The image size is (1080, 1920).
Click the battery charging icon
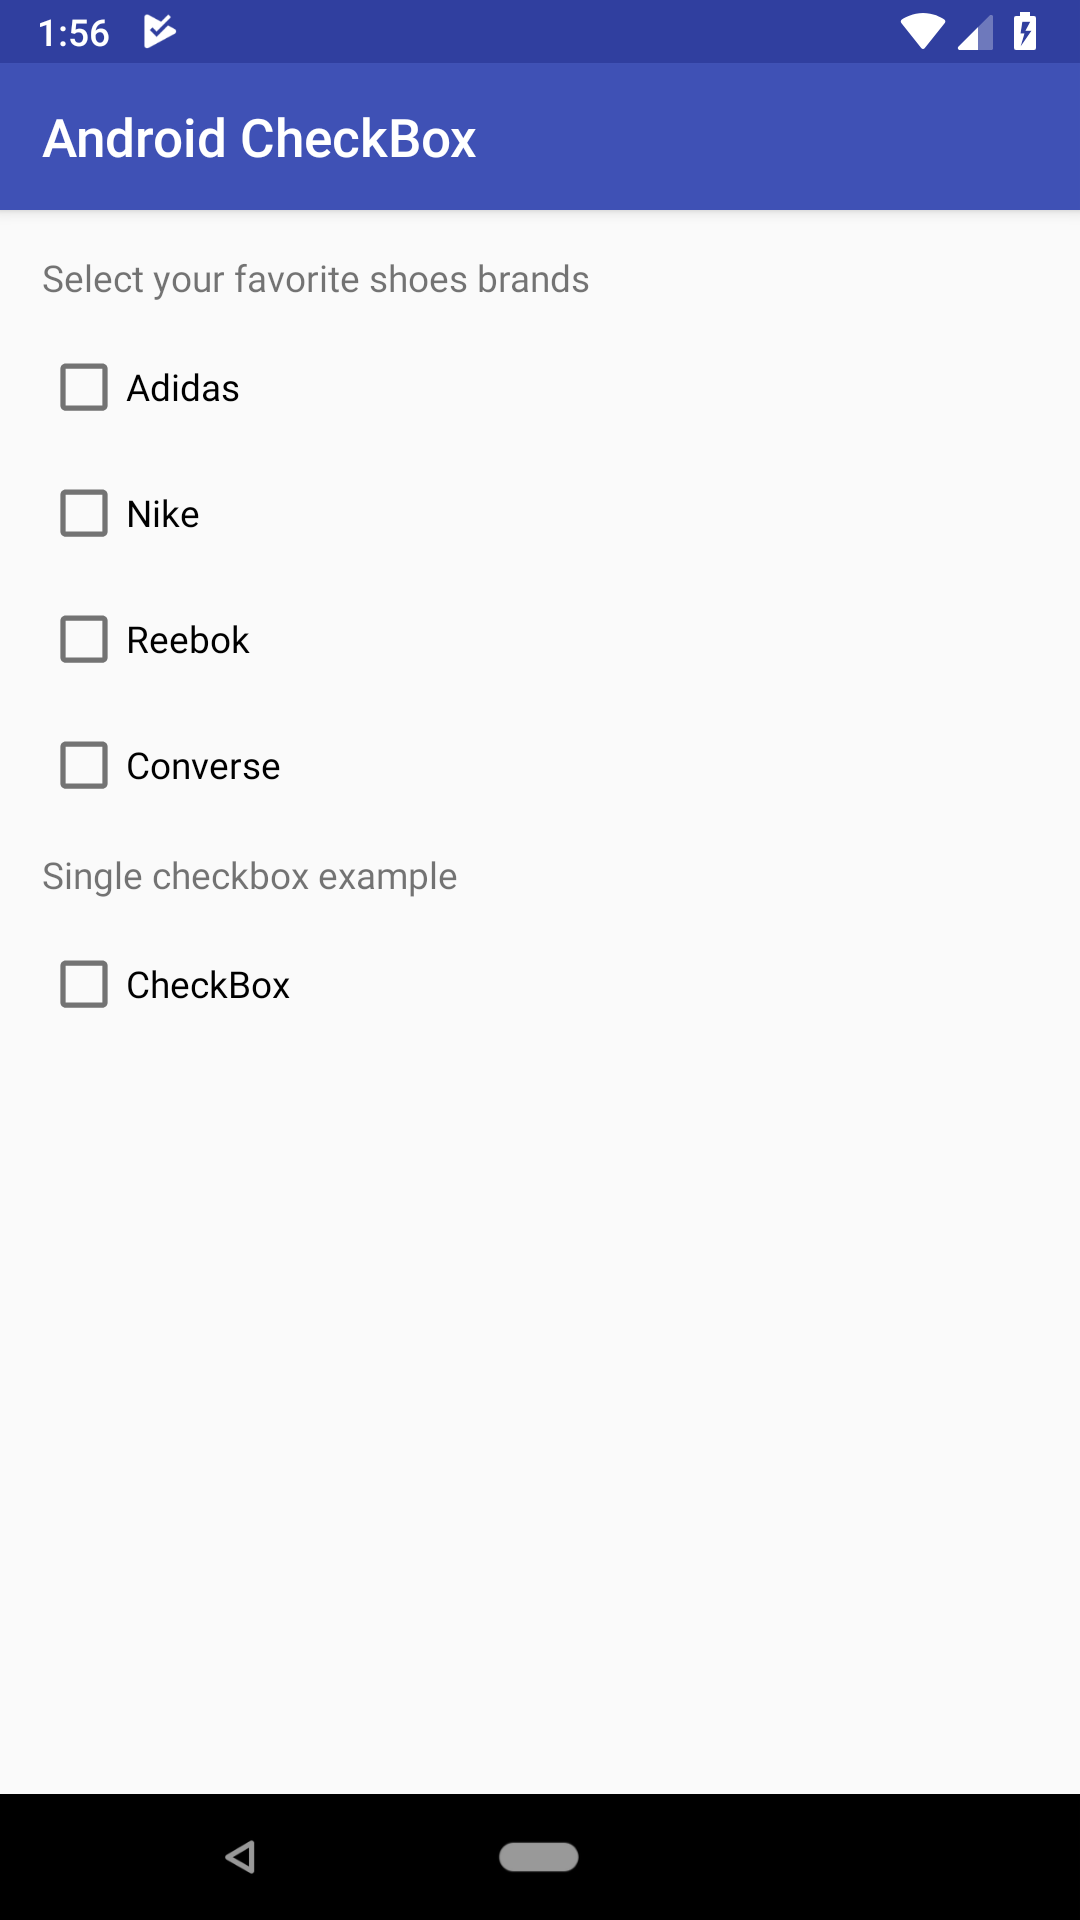tap(1024, 31)
